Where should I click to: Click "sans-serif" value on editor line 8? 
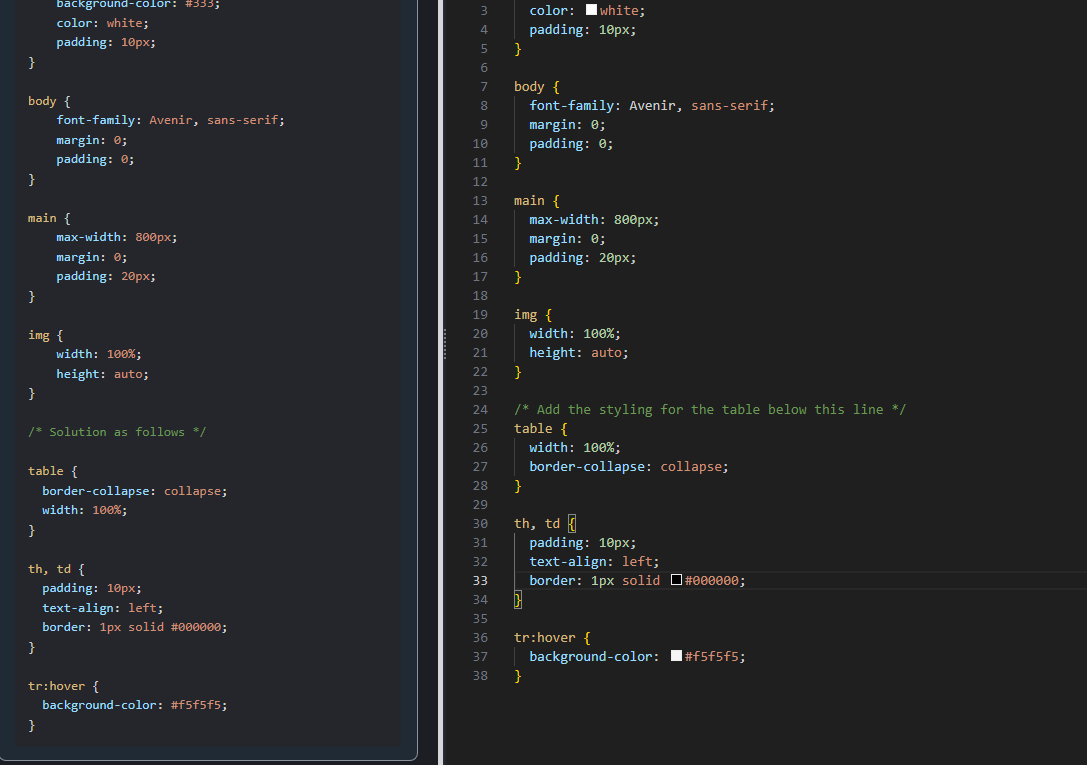(x=729, y=105)
